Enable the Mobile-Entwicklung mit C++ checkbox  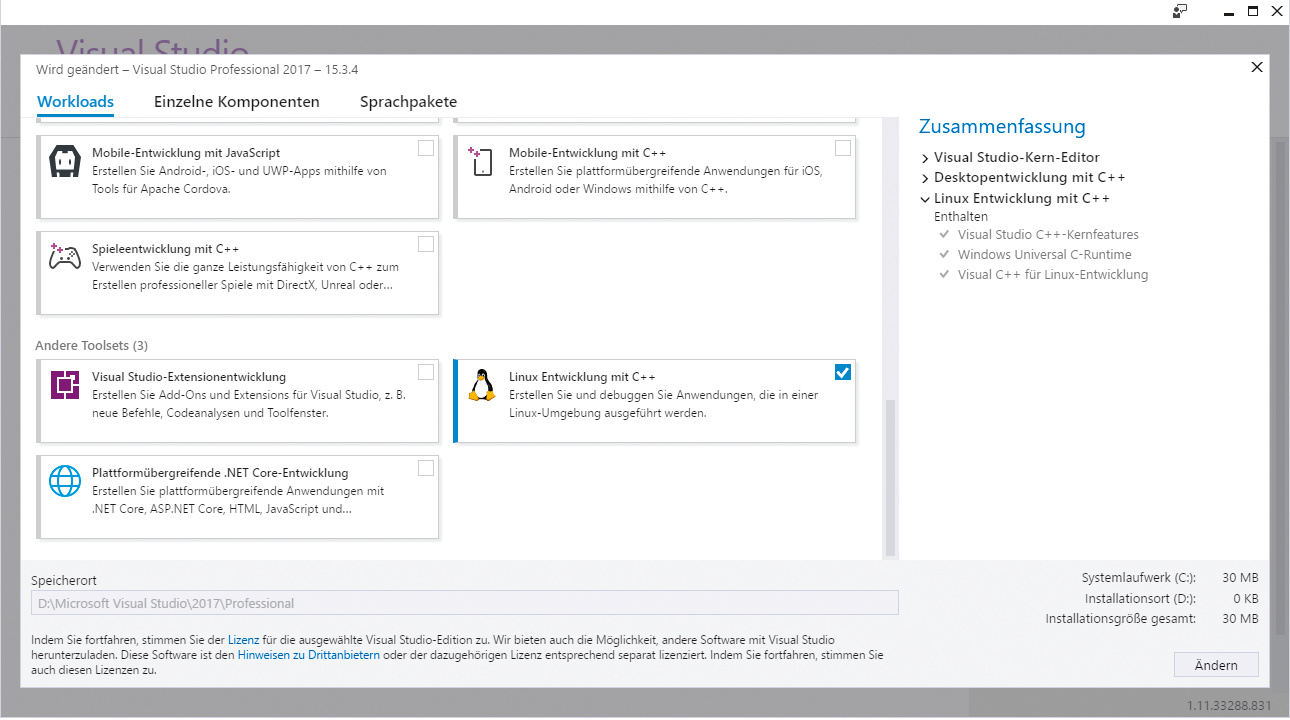tap(843, 148)
